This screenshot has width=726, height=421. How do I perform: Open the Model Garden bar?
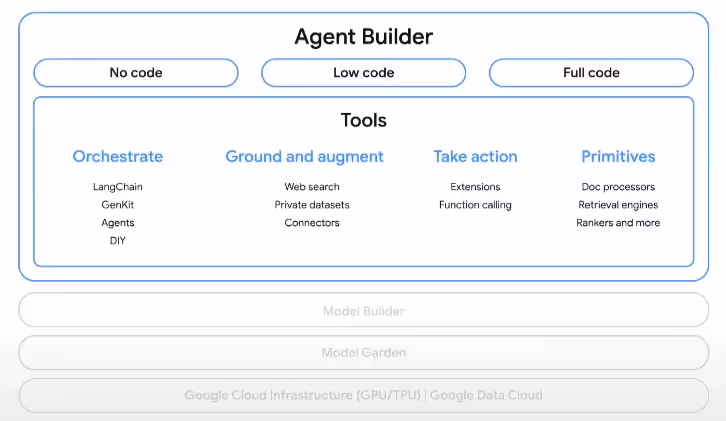click(x=363, y=352)
